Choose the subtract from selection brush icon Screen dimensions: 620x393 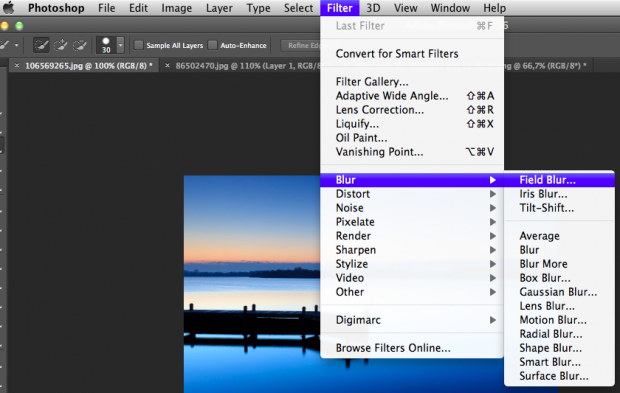tap(79, 45)
